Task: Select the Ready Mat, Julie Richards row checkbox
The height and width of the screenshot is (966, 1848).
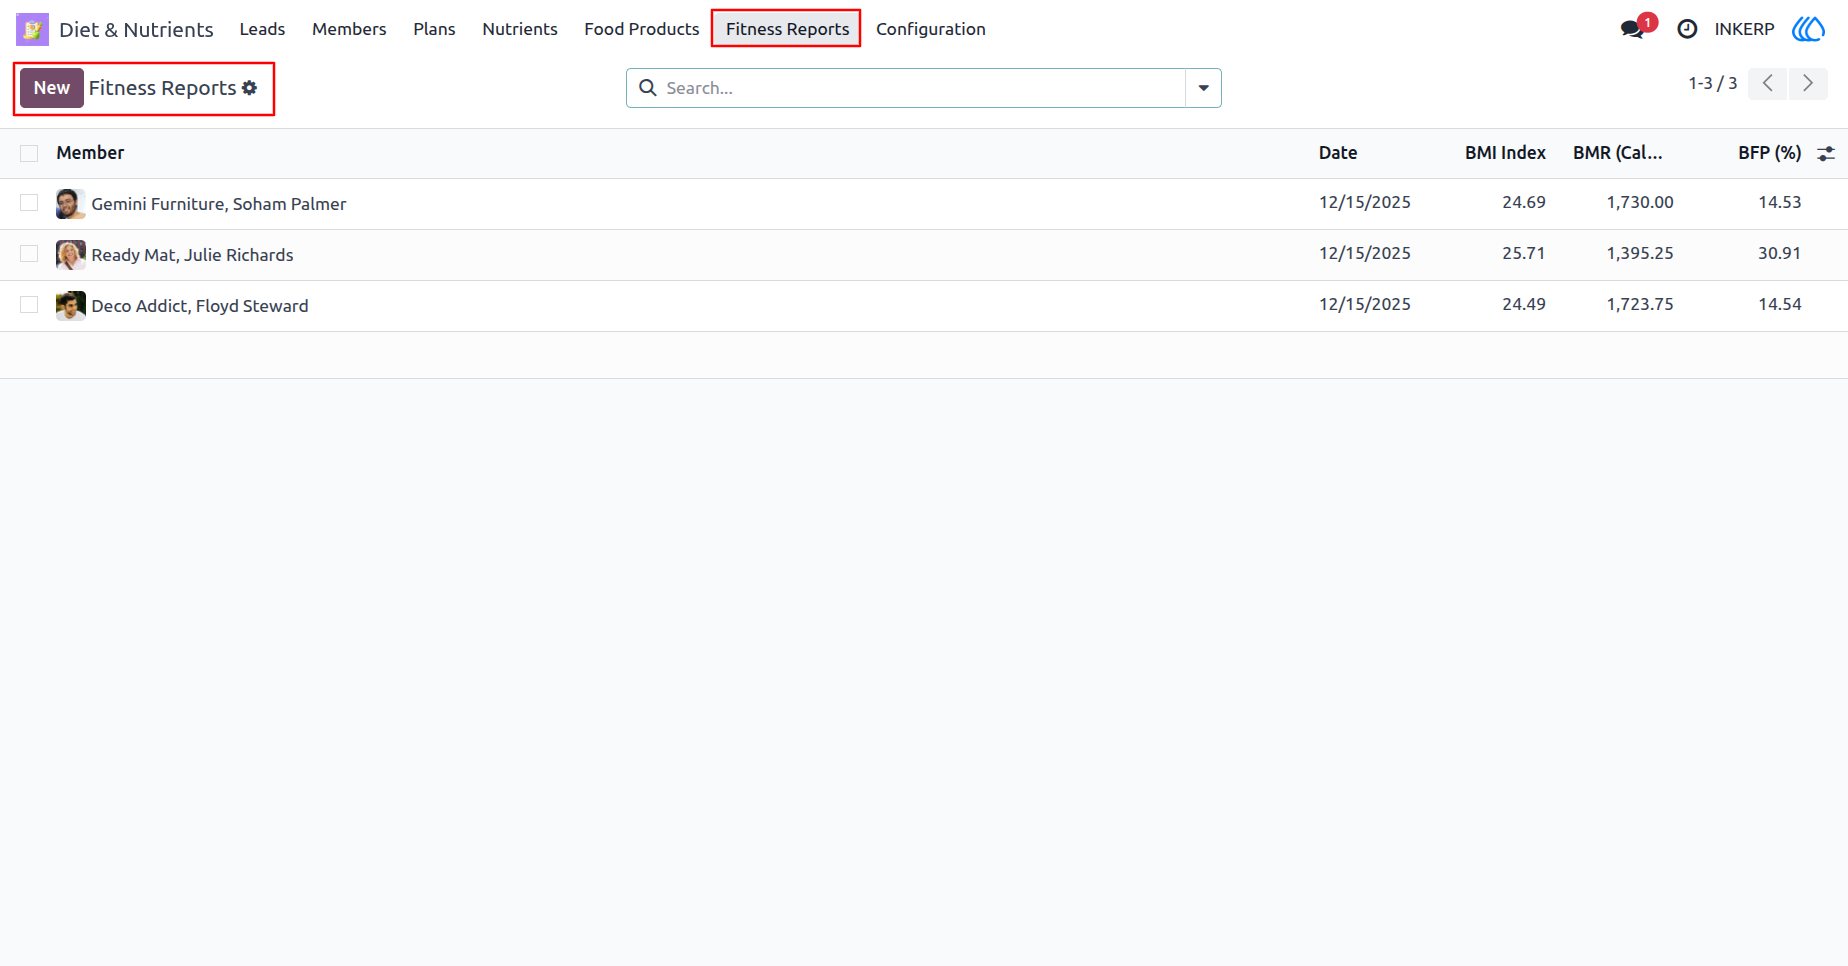Action: (29, 254)
